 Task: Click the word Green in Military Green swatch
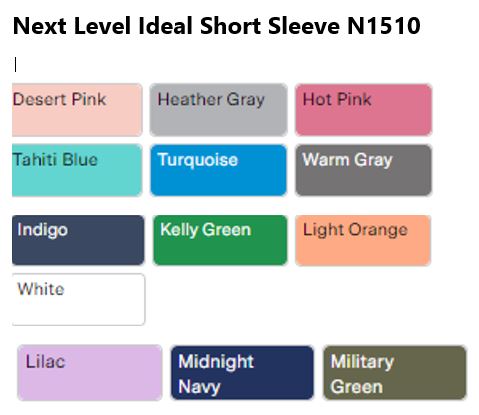(357, 387)
